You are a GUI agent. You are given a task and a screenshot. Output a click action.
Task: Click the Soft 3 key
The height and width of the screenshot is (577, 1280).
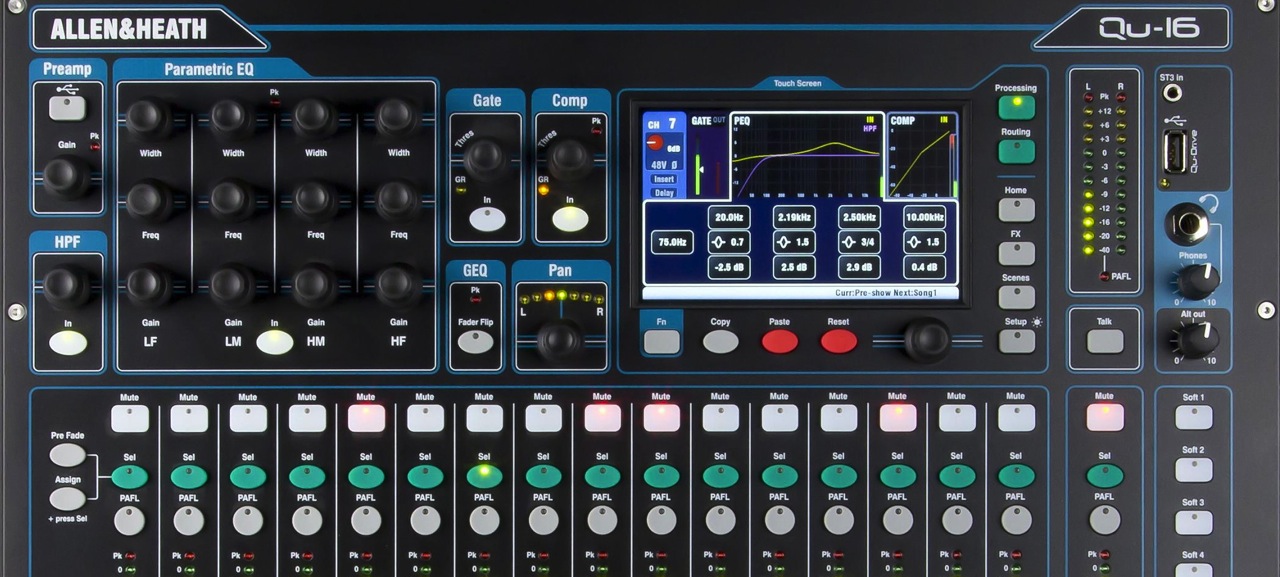1193,523
